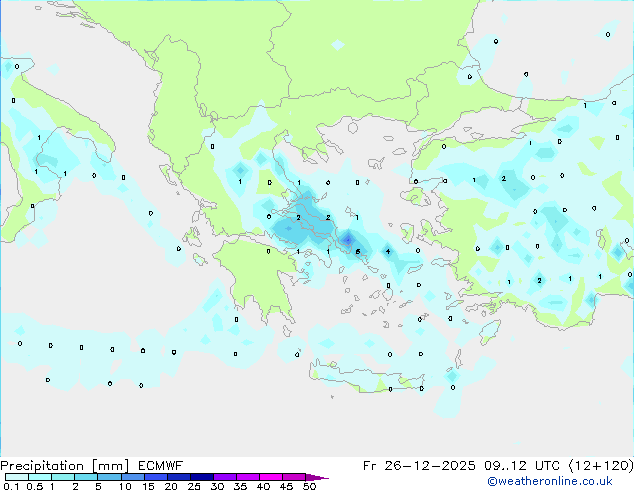This screenshot has height=490, width=634.
Task: Open the weatheronline.co.uk link text
Action: [550, 481]
